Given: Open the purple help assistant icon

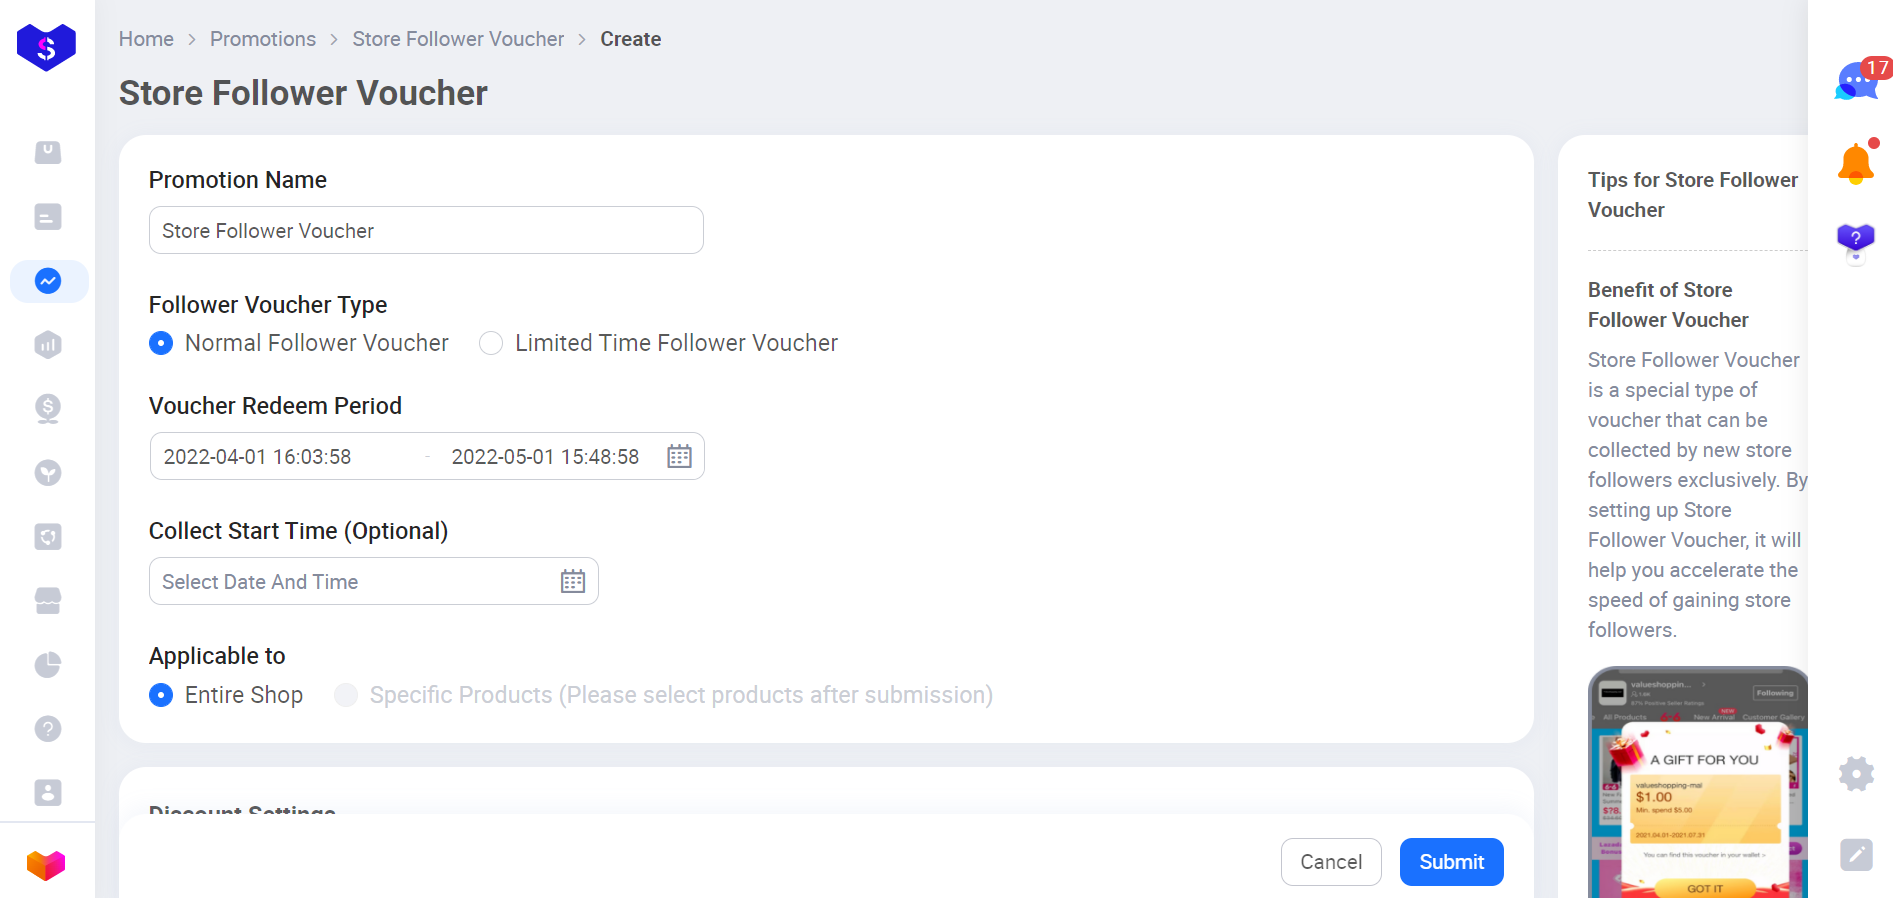Looking at the screenshot, I should coord(1856,241).
